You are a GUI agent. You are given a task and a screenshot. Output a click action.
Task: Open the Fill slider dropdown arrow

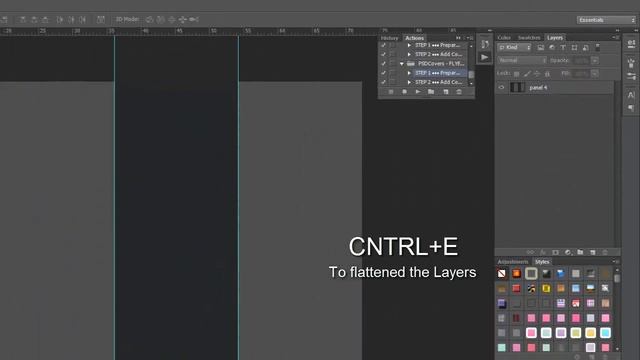[x=595, y=74]
